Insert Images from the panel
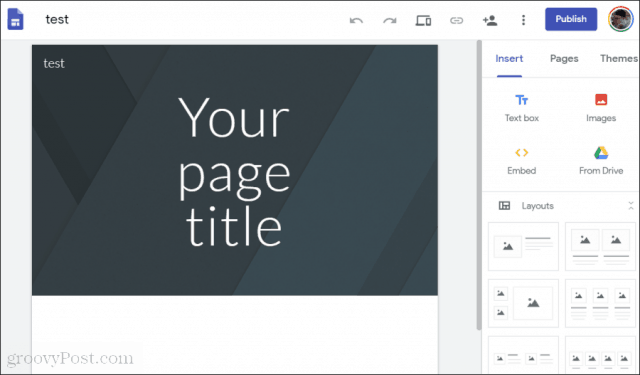This screenshot has width=640, height=375. (x=601, y=108)
